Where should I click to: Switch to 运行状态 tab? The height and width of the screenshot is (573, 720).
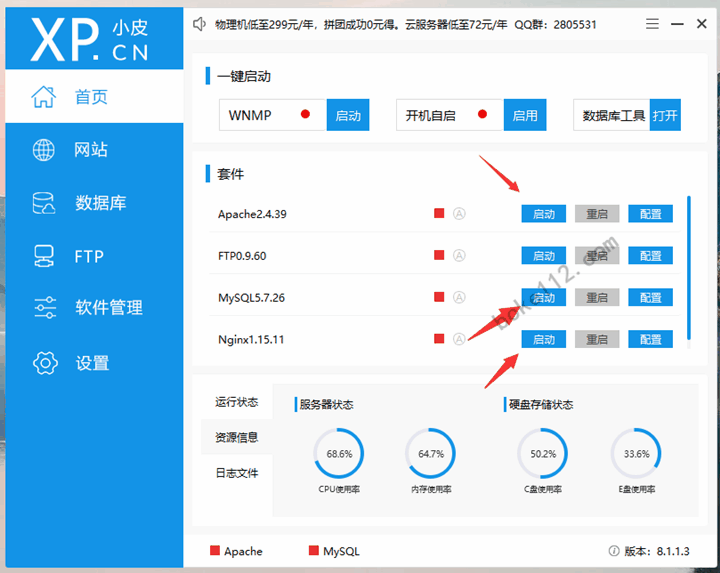coord(237,402)
